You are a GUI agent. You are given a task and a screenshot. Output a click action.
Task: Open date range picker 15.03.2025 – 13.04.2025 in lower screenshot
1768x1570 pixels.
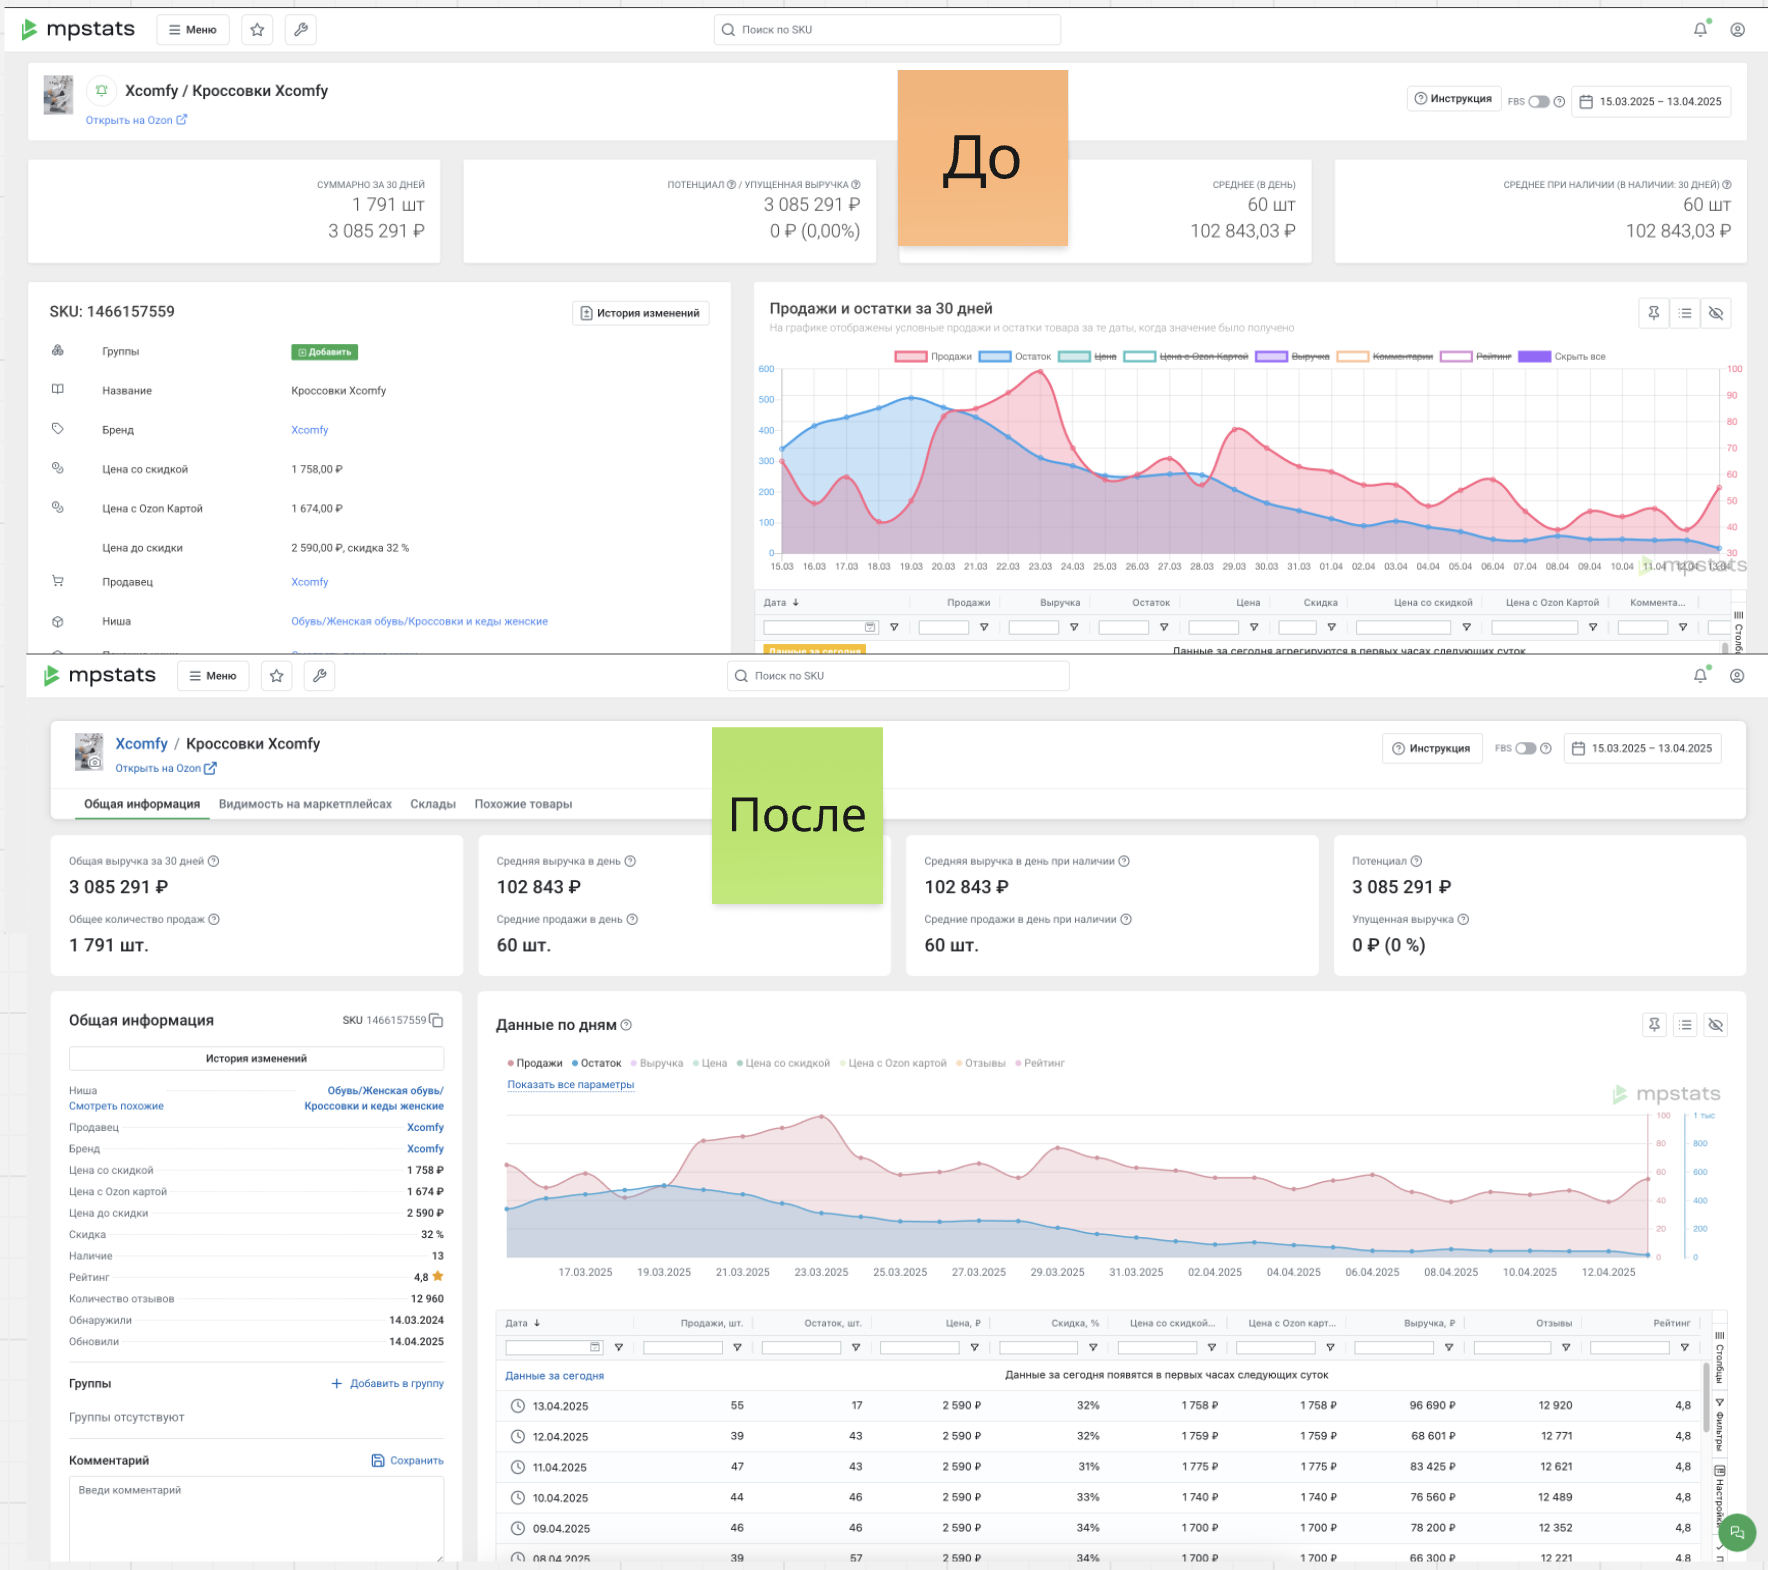[x=1643, y=748]
